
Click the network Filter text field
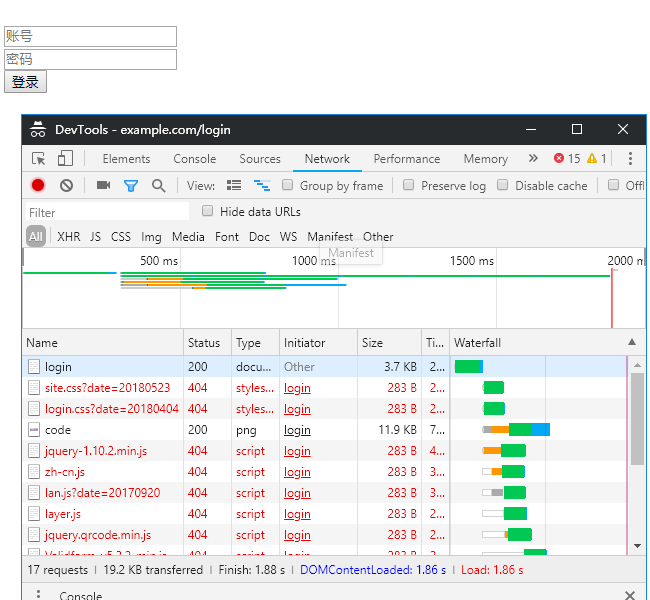[x=107, y=212]
